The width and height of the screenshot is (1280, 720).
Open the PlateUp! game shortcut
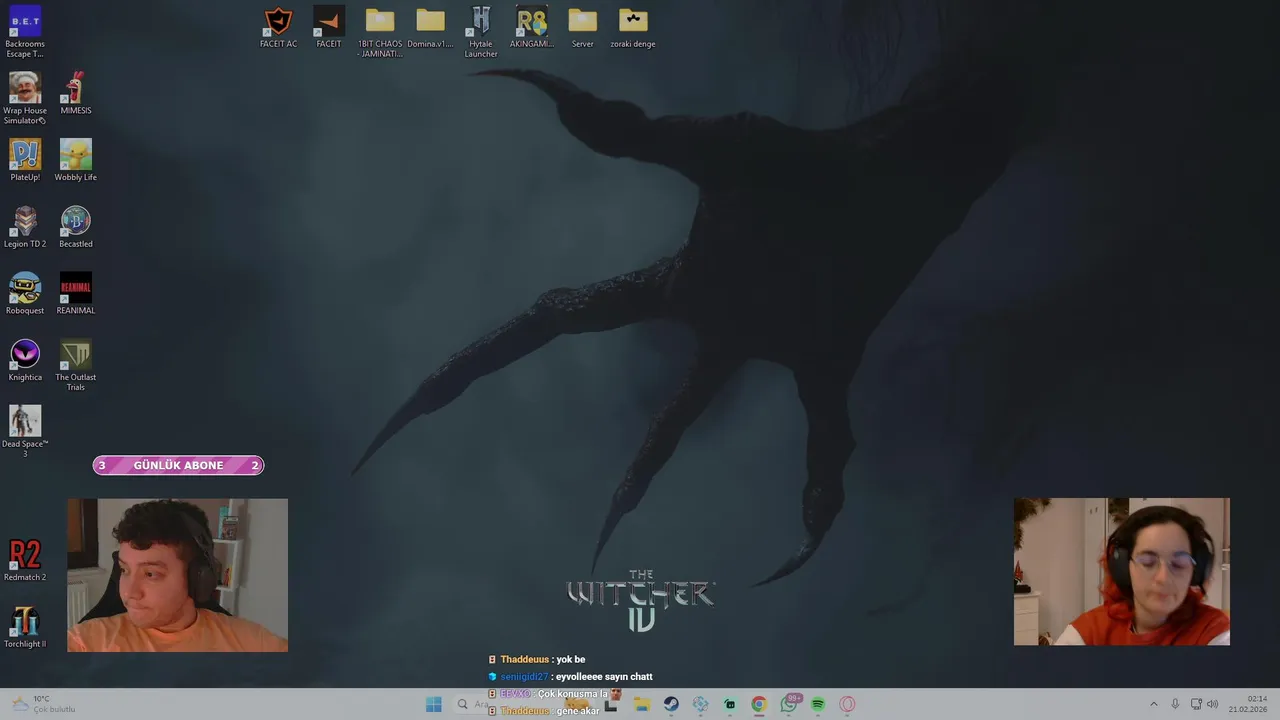pos(25,160)
